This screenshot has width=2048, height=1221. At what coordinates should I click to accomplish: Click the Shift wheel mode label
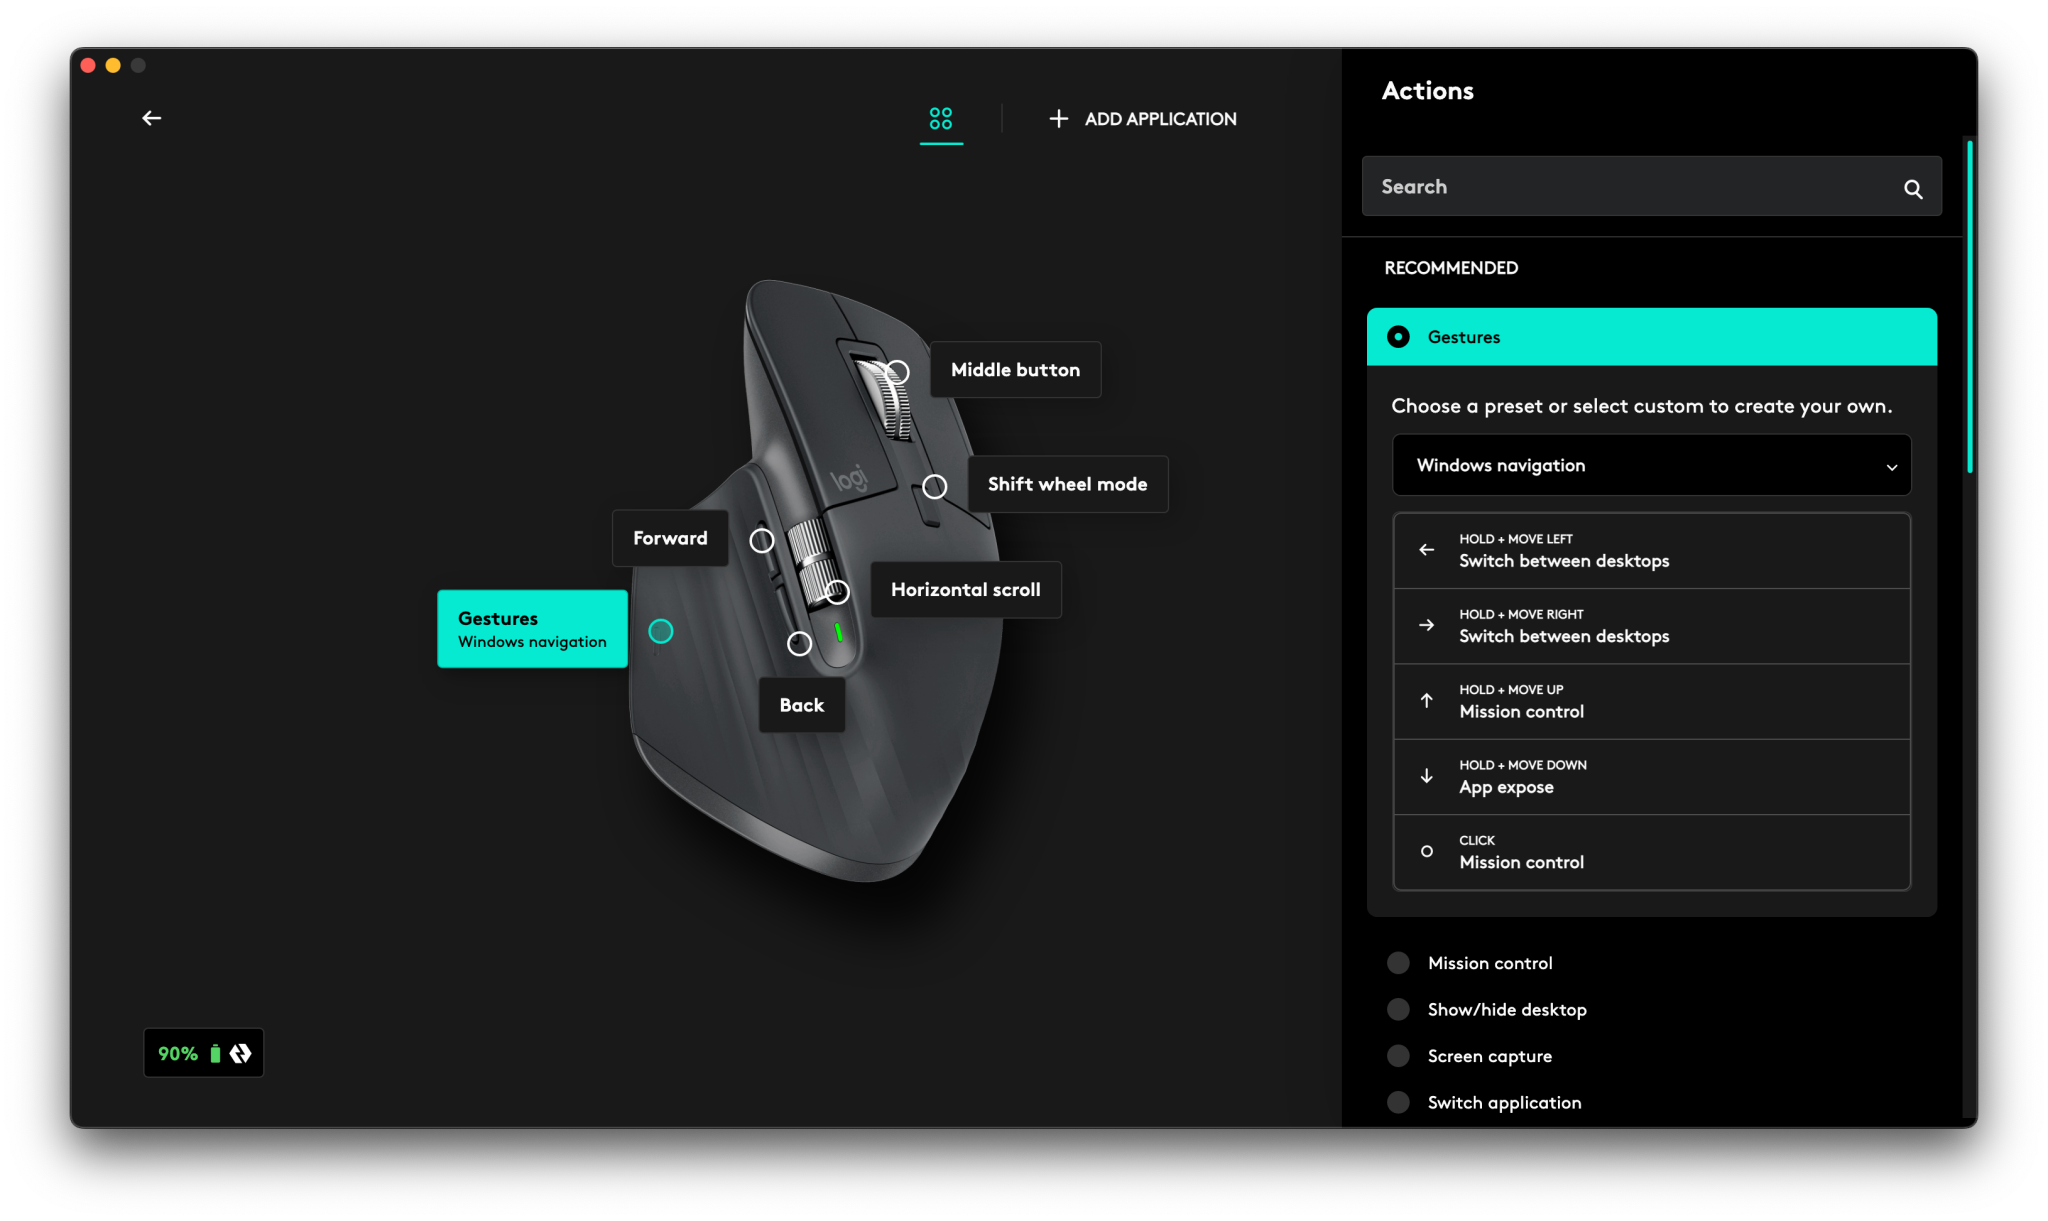pos(1067,483)
